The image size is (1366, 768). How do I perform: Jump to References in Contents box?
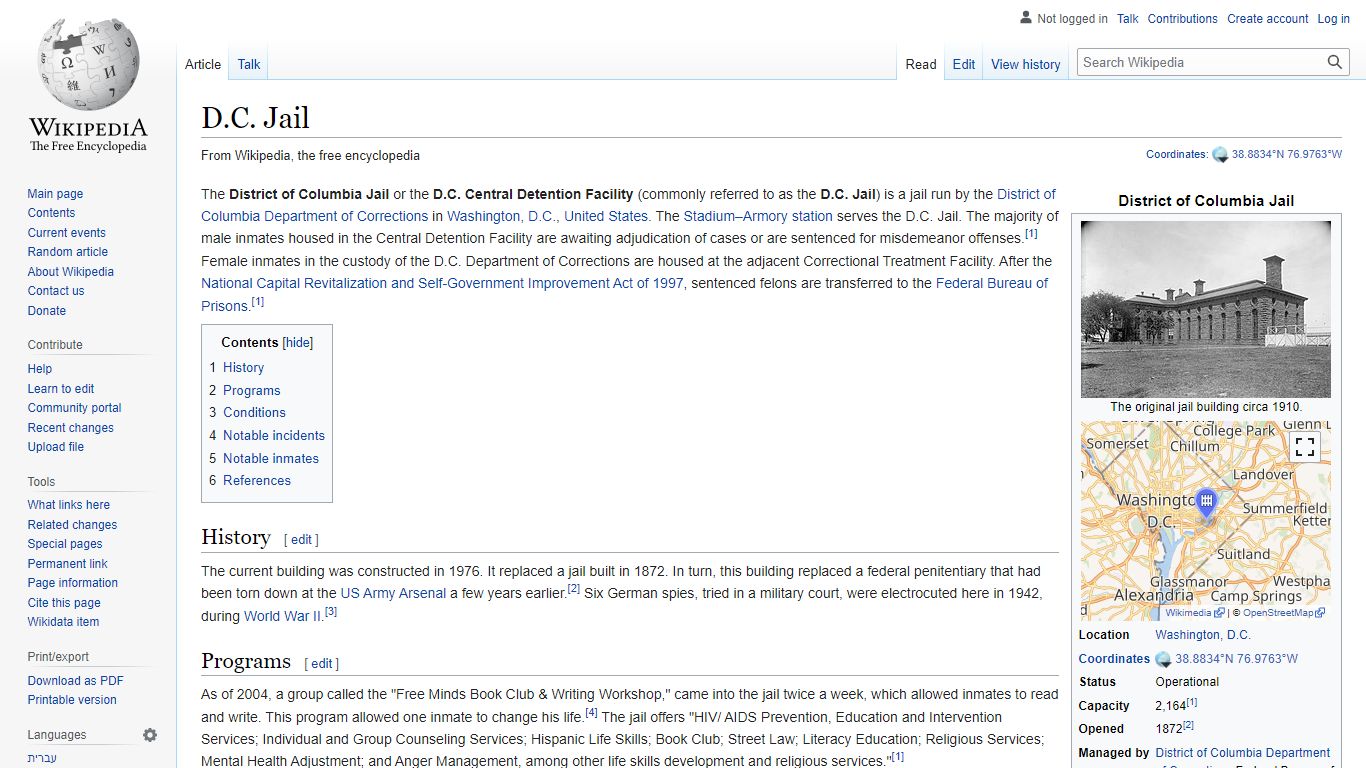tap(257, 480)
